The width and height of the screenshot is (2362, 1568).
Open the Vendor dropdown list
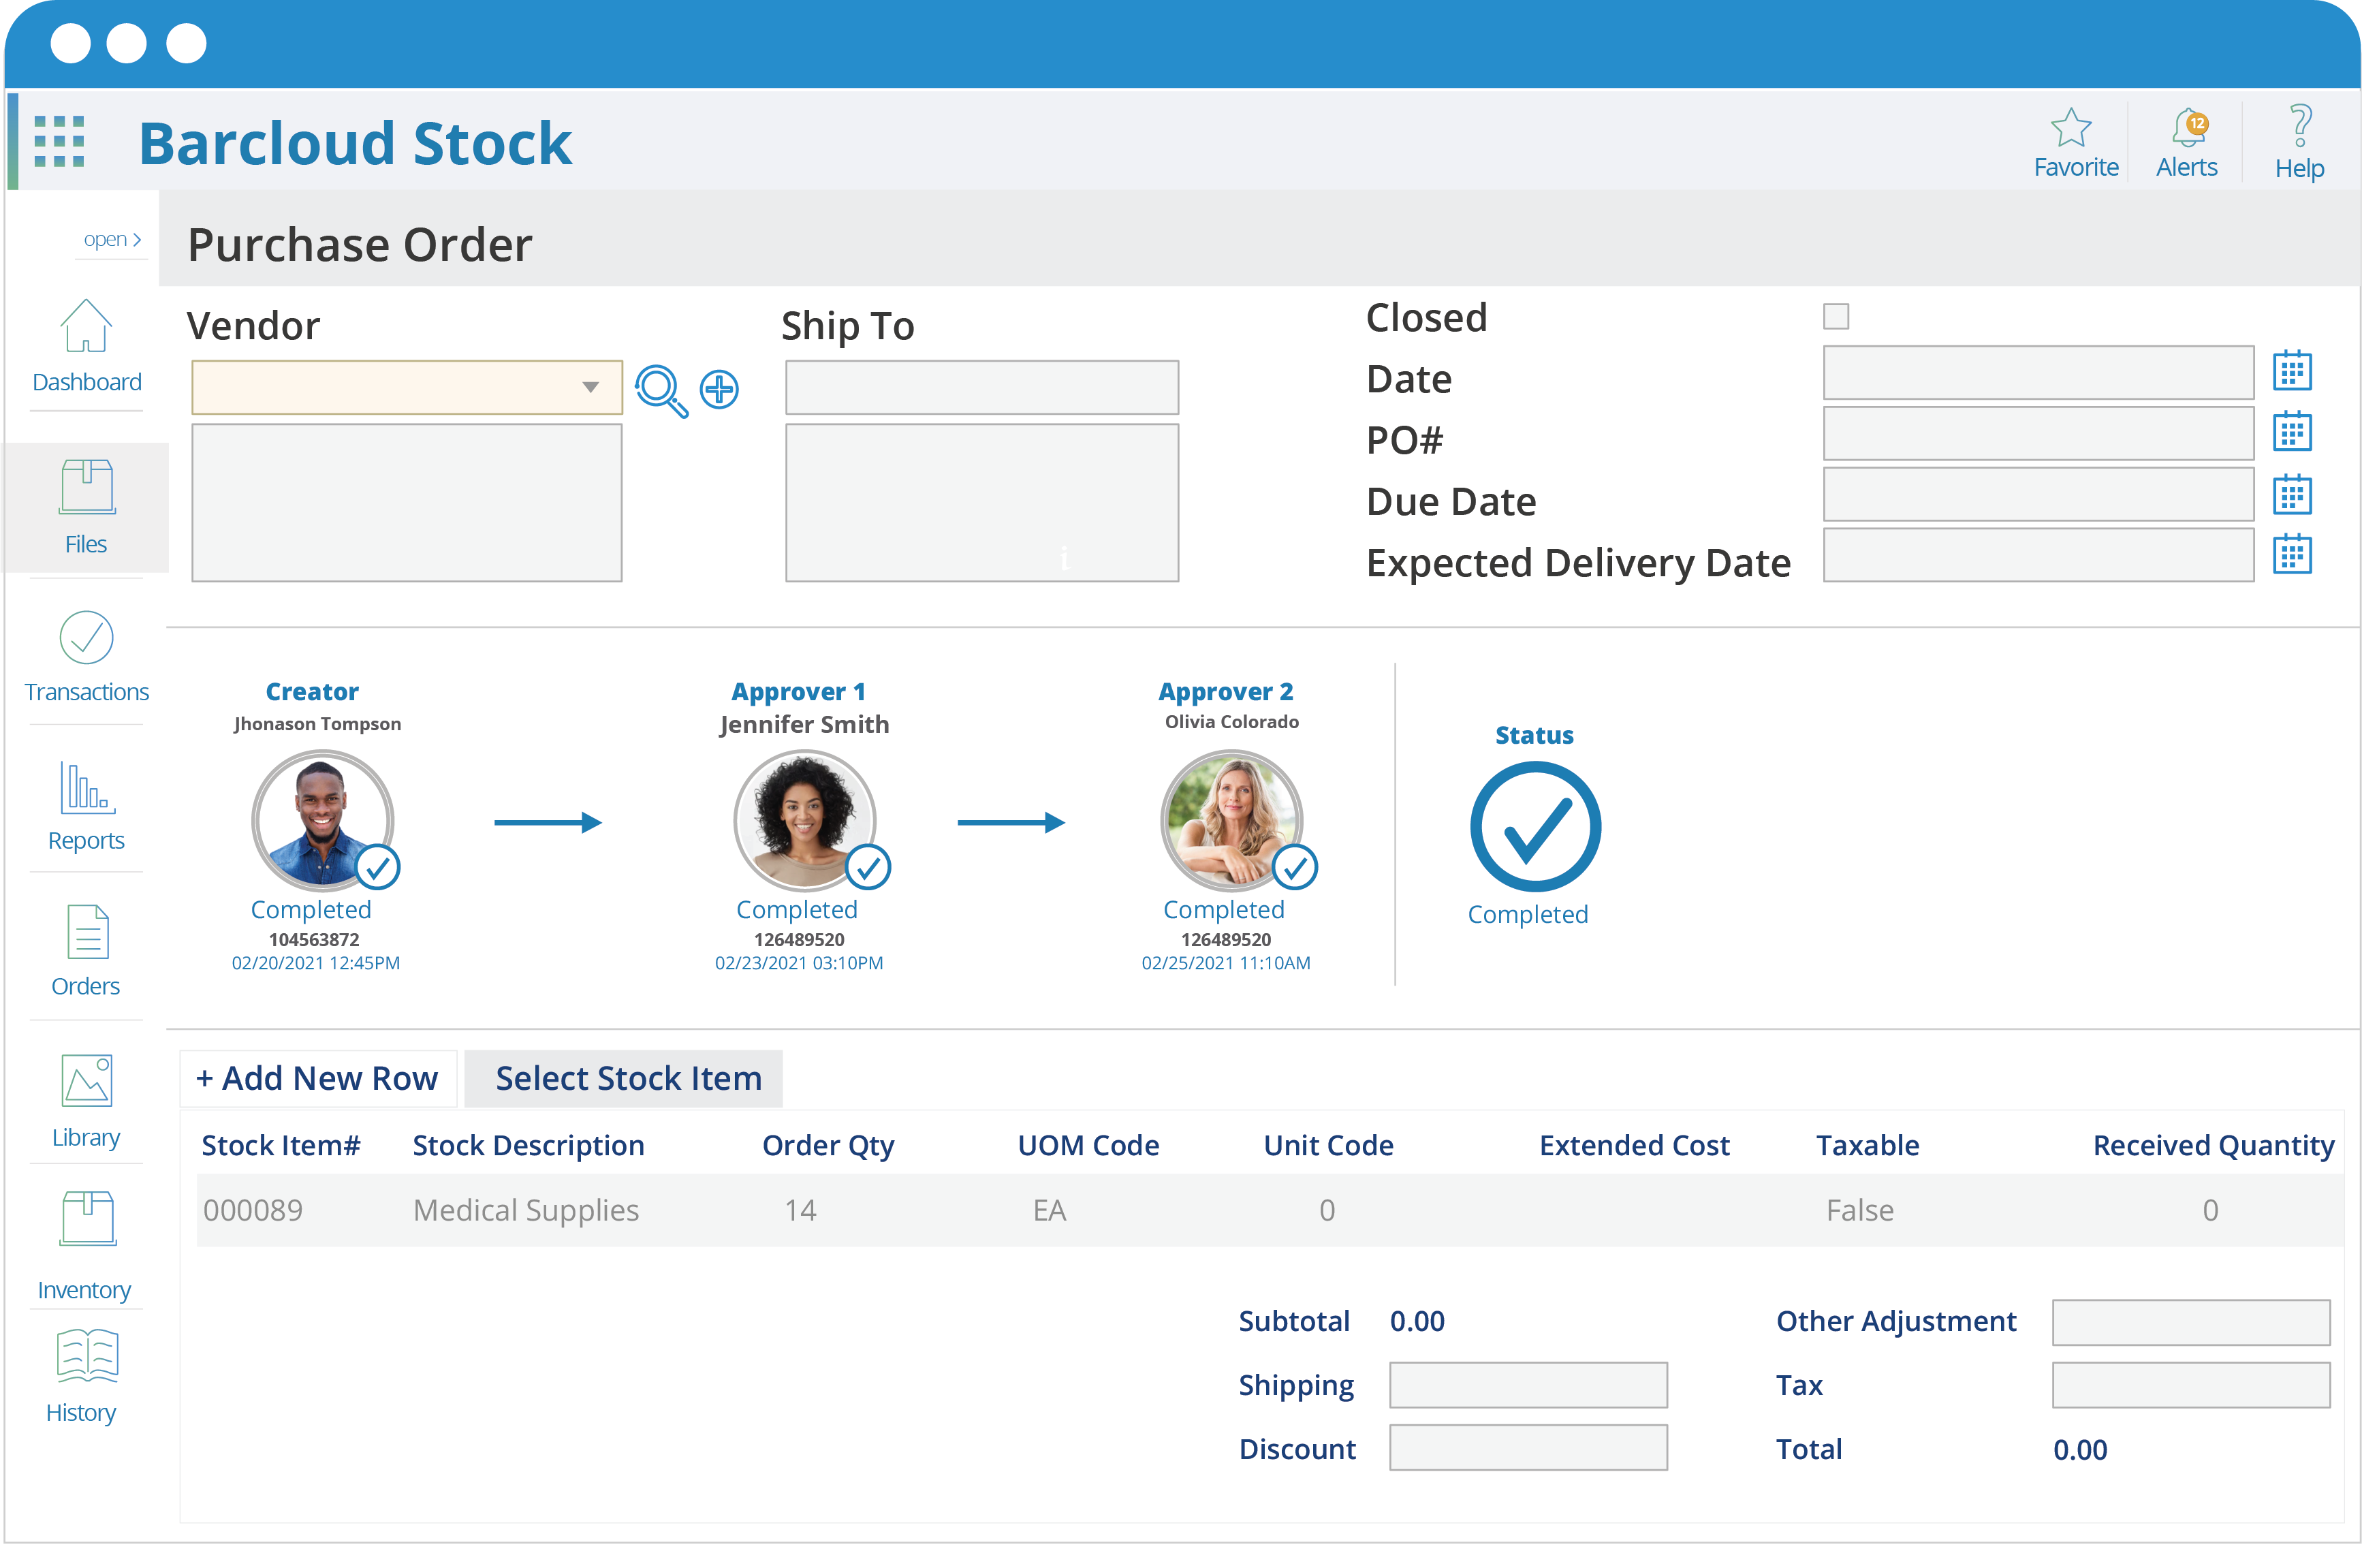[x=590, y=387]
